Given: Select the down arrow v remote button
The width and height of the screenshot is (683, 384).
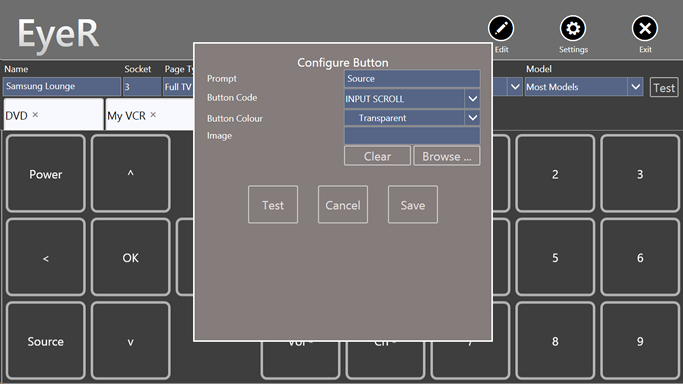Looking at the screenshot, I should [x=131, y=341].
